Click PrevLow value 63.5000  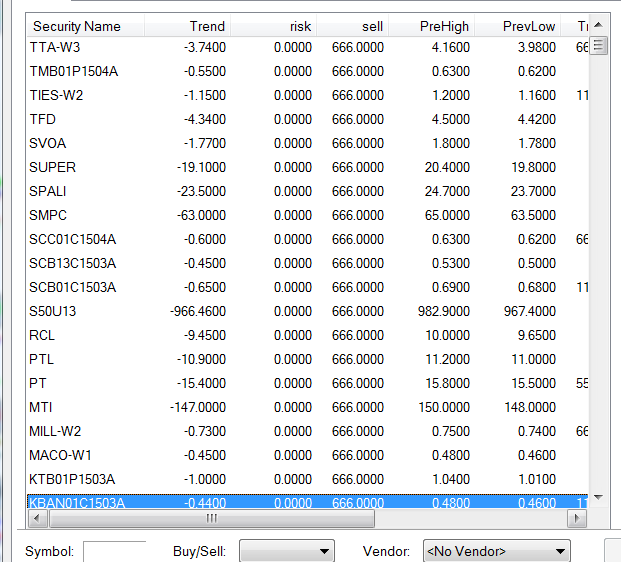pyautogui.click(x=533, y=215)
